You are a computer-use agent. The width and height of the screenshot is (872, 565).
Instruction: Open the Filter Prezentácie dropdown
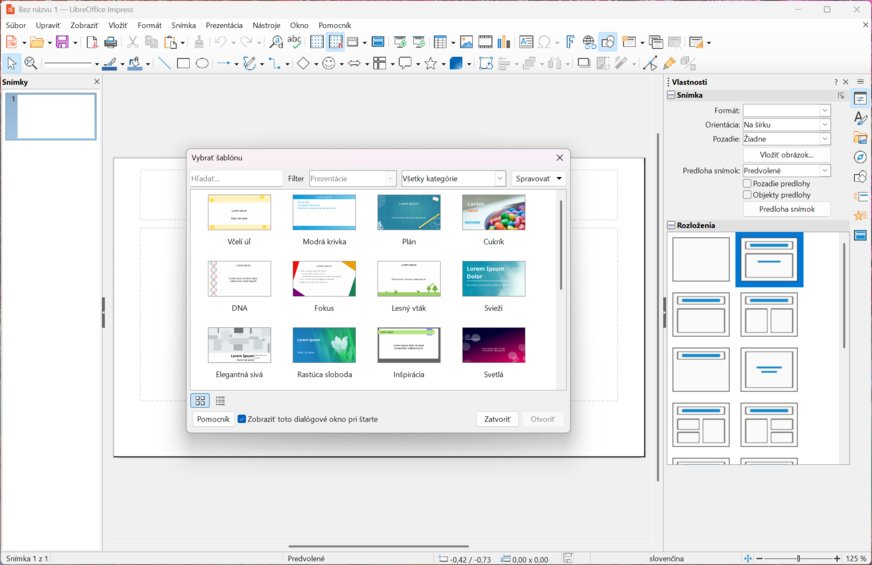pyautogui.click(x=353, y=179)
